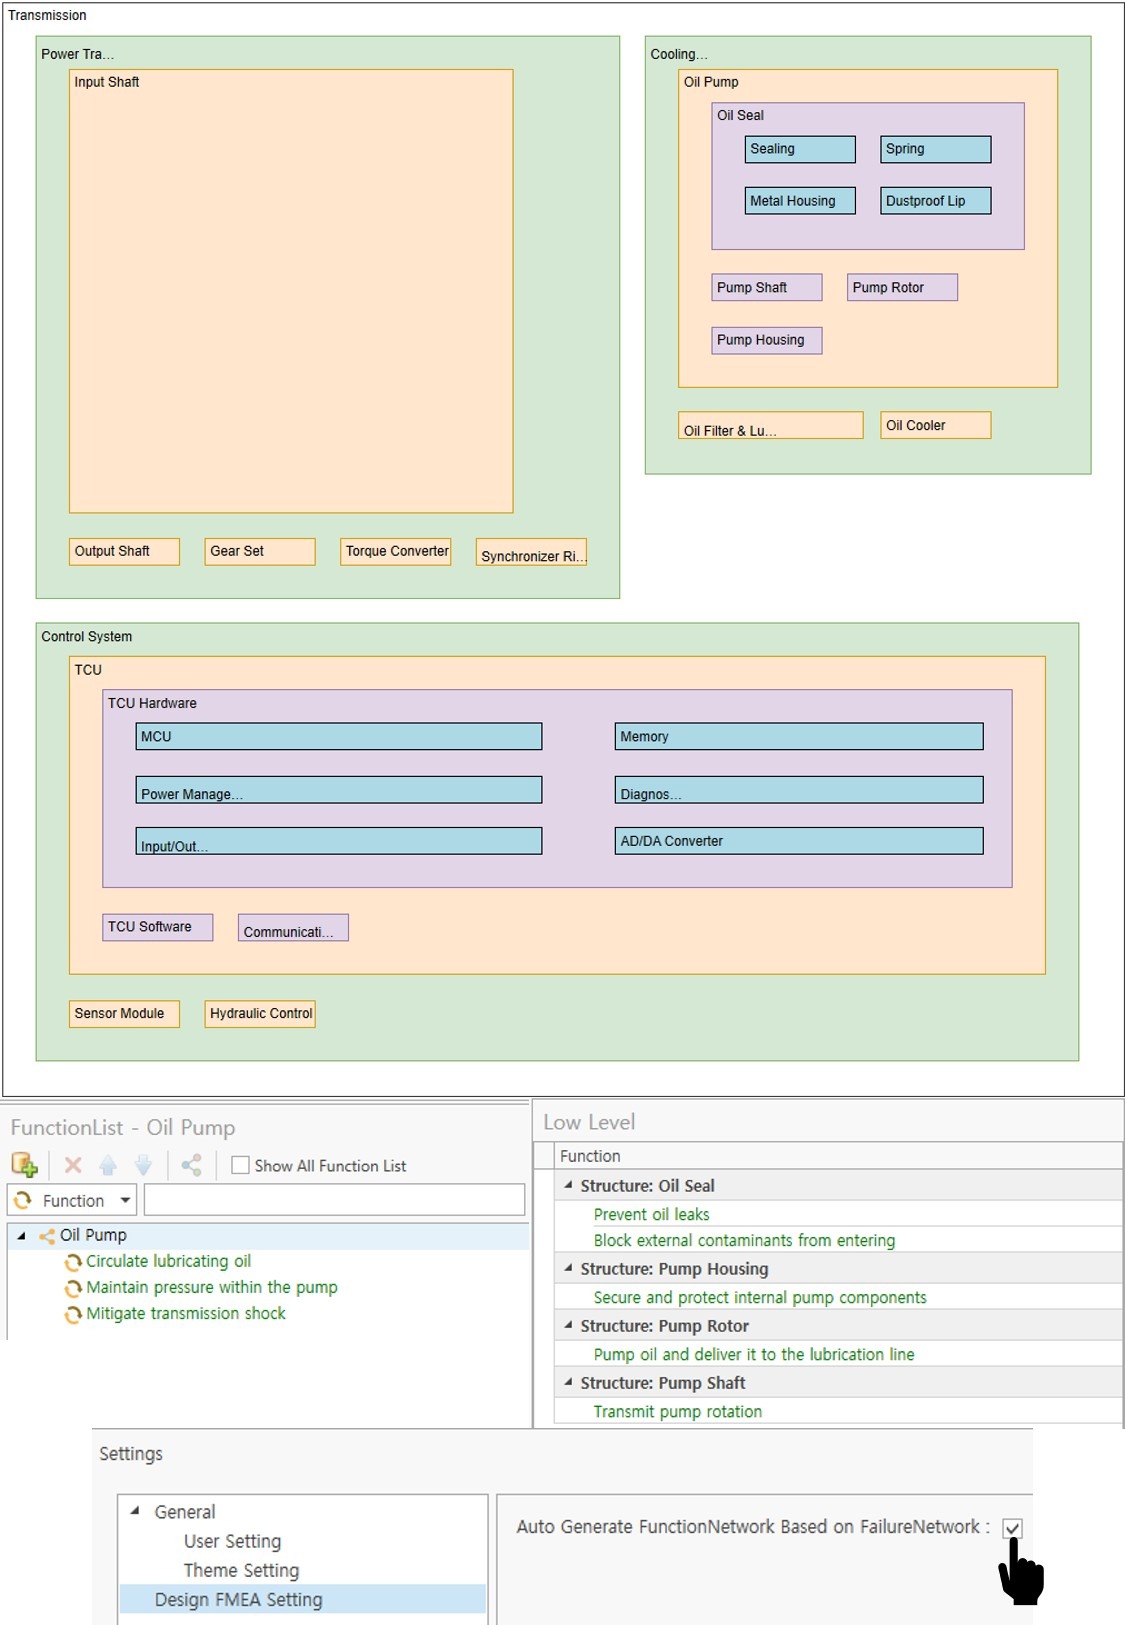Open Theme Setting in settings tree
The image size is (1125, 1625).
pyautogui.click(x=241, y=1571)
